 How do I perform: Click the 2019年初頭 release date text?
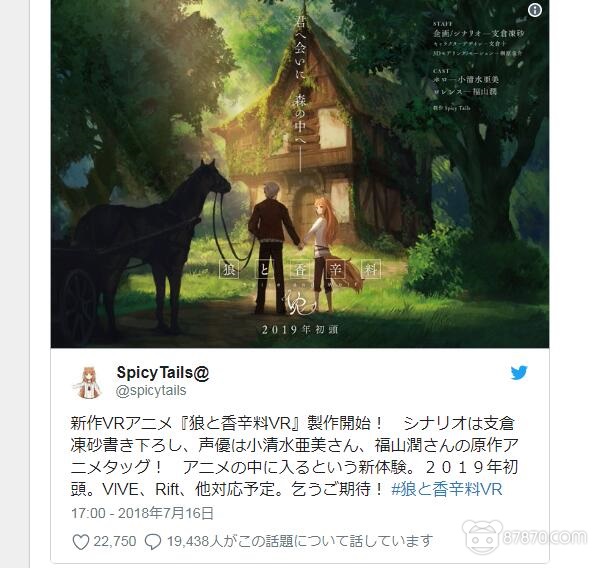300,330
